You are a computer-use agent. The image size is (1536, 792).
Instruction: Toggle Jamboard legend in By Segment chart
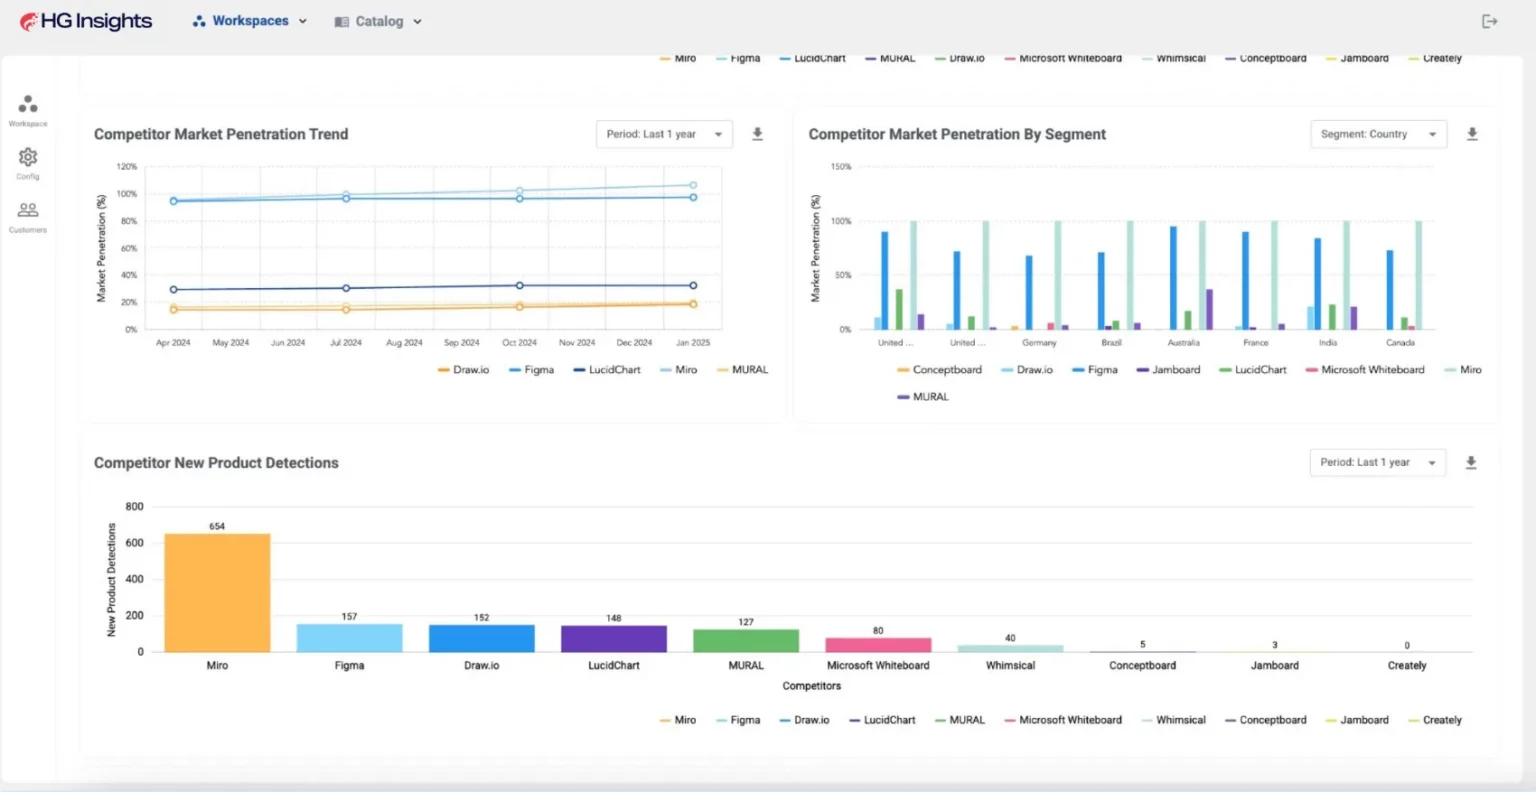coord(1168,370)
